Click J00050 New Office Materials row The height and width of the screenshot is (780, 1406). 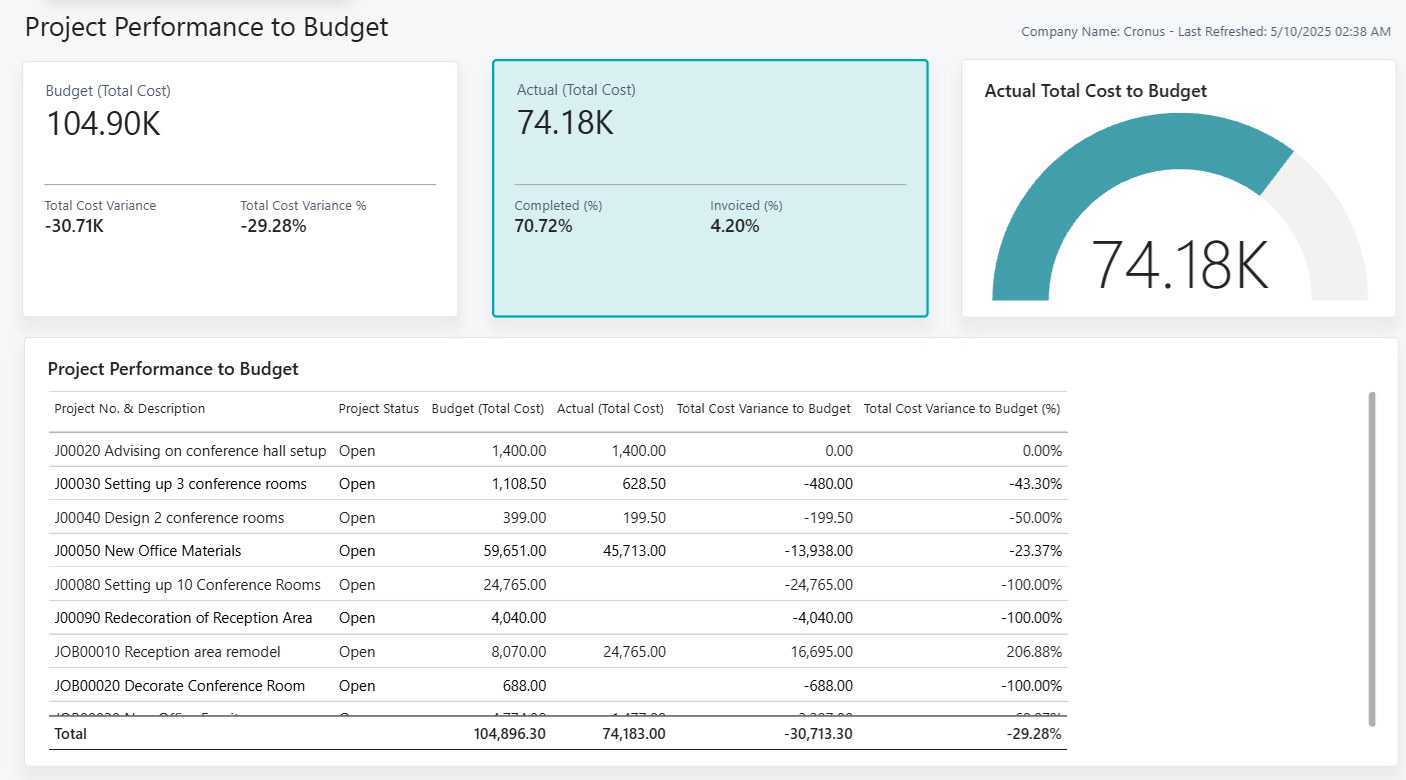tap(148, 551)
